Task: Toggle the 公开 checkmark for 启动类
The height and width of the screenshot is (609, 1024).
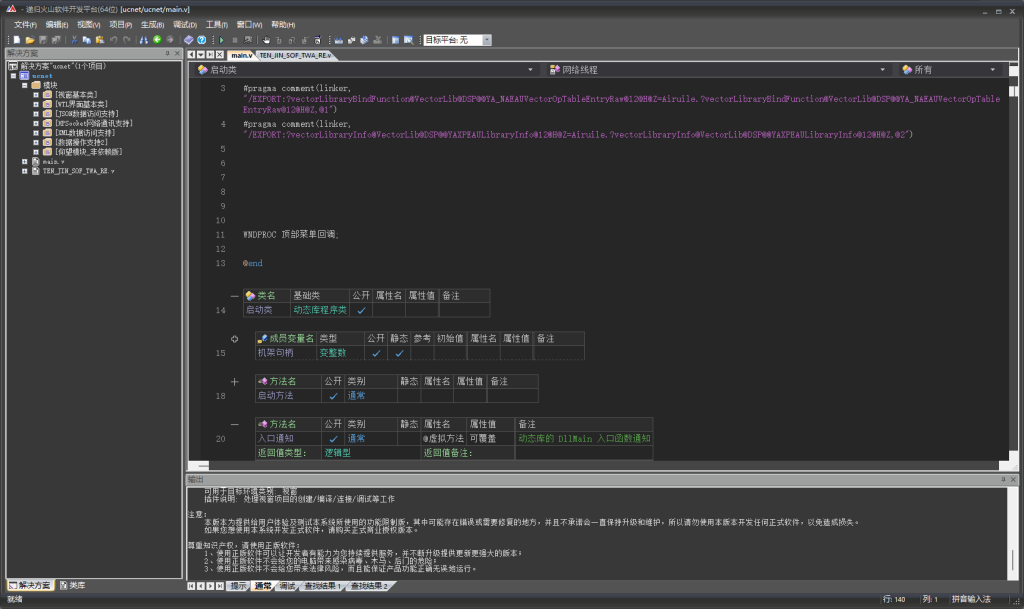Action: (x=361, y=311)
